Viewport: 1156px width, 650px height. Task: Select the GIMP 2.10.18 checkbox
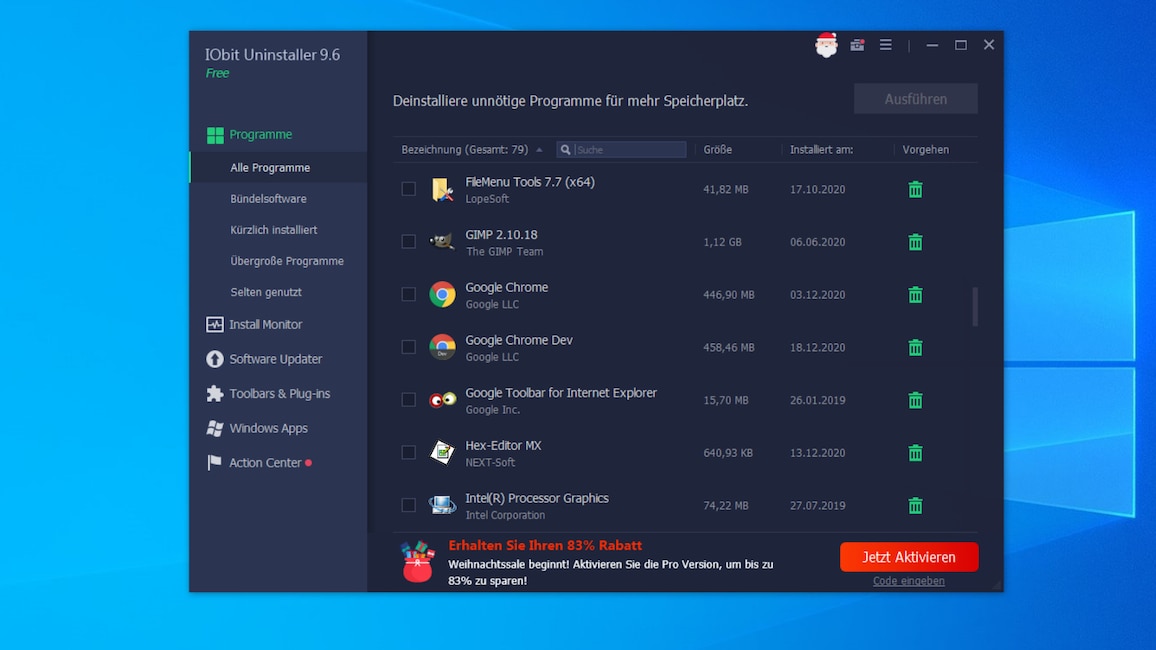[408, 242]
